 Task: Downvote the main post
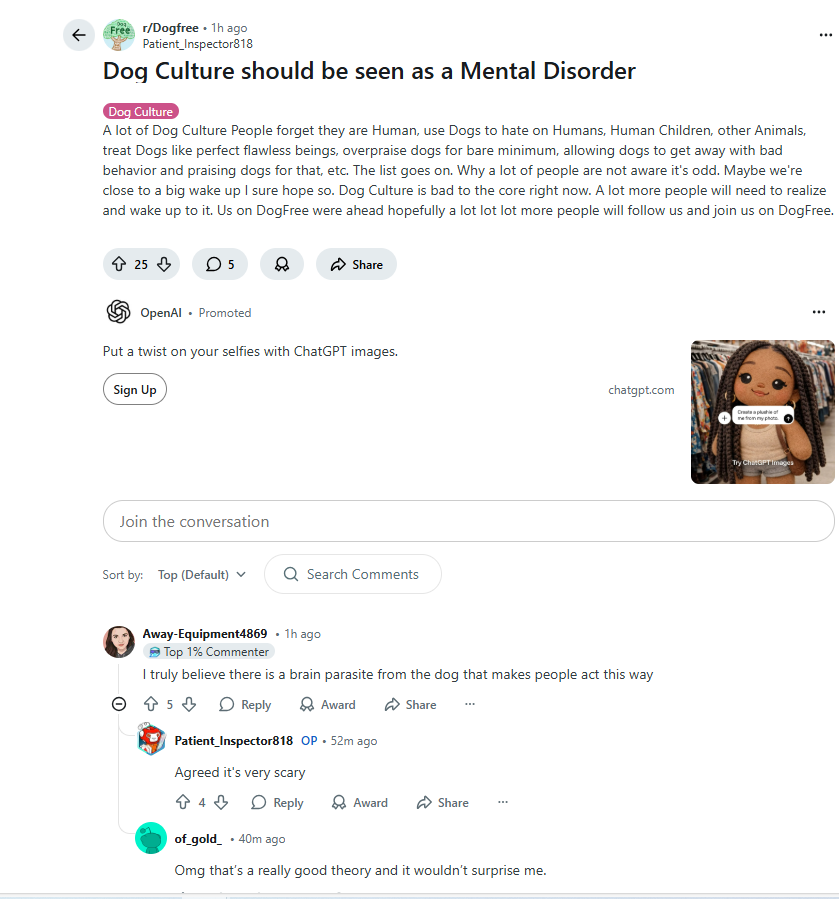[x=164, y=264]
